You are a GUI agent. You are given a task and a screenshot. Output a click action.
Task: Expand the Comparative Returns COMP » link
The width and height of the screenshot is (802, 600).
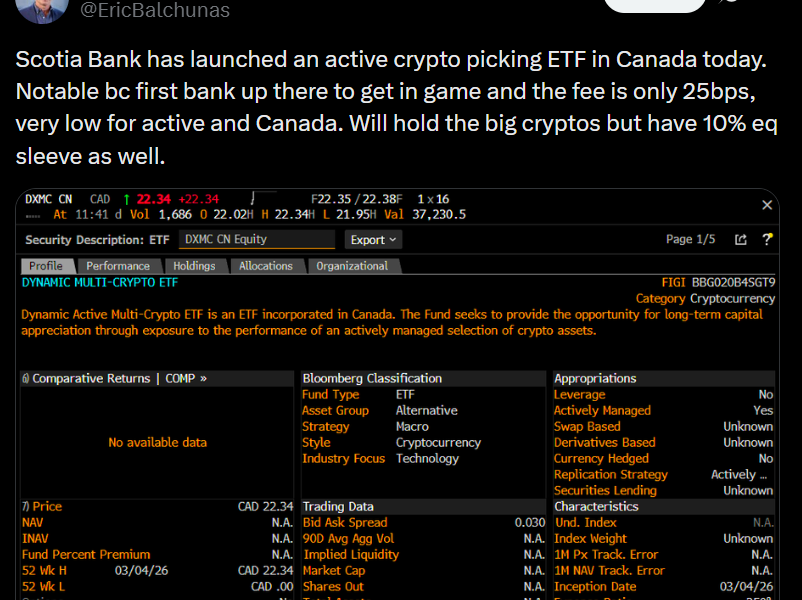113,377
